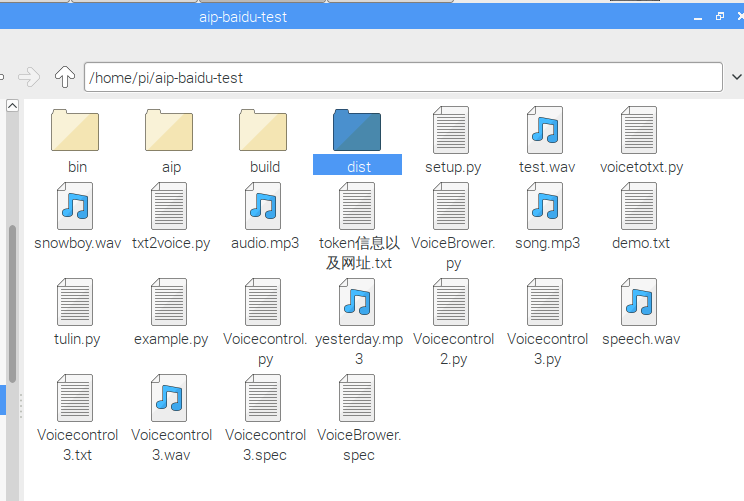Select the dist folder icon

[x=357, y=130]
